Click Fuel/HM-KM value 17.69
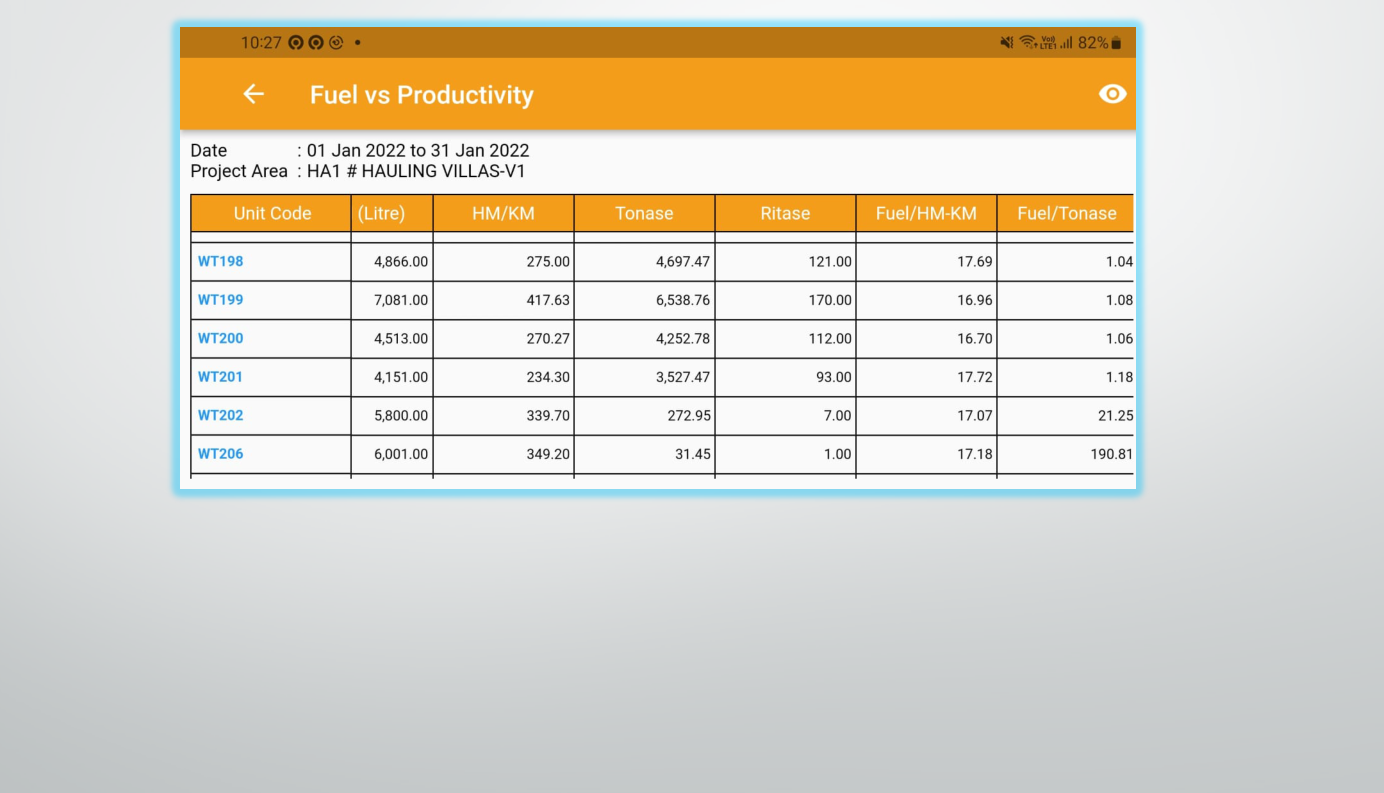Viewport: 1384px width, 793px height. (975, 262)
